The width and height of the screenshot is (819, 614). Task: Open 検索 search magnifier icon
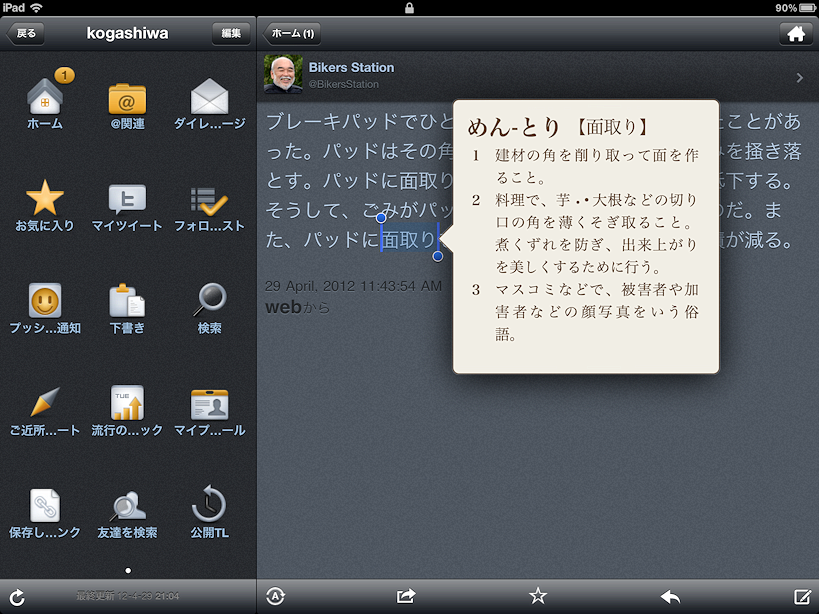(x=209, y=302)
